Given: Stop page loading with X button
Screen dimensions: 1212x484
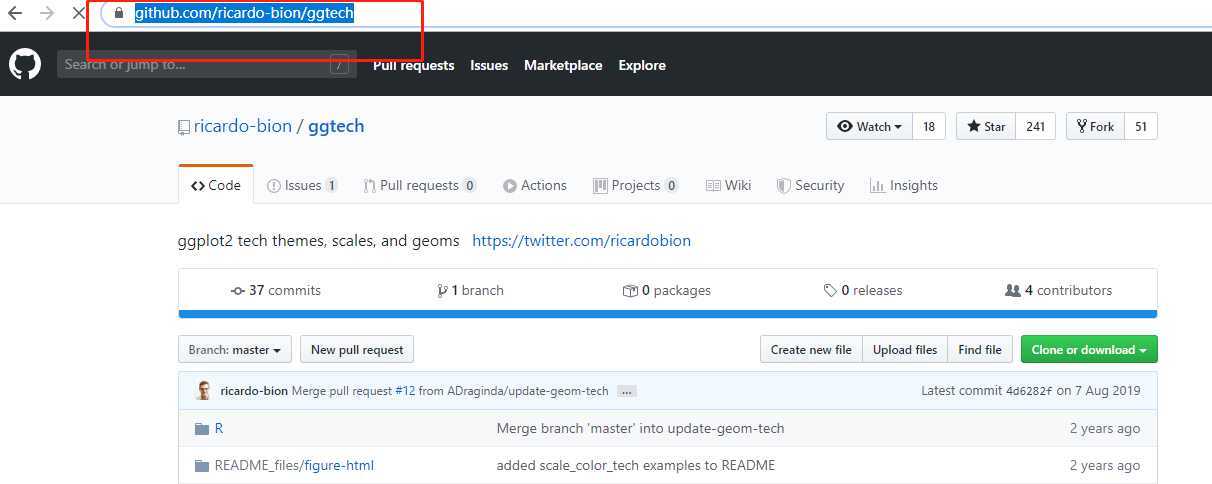Looking at the screenshot, I should (79, 14).
